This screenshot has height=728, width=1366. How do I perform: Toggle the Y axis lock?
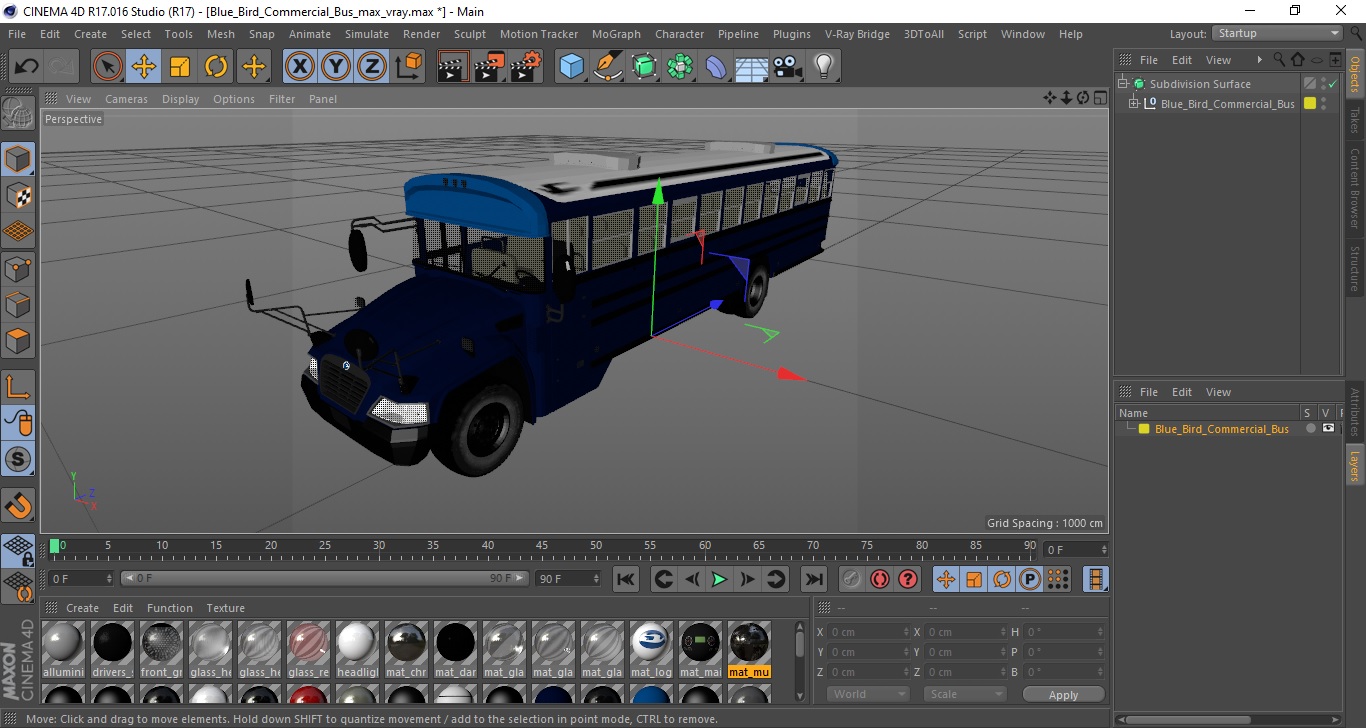click(336, 67)
